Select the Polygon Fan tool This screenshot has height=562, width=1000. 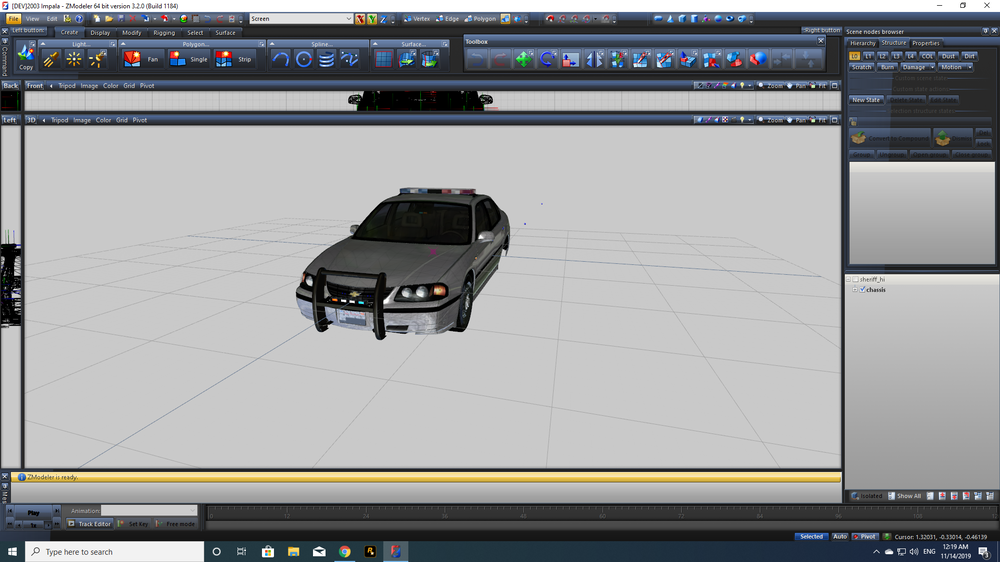141,59
